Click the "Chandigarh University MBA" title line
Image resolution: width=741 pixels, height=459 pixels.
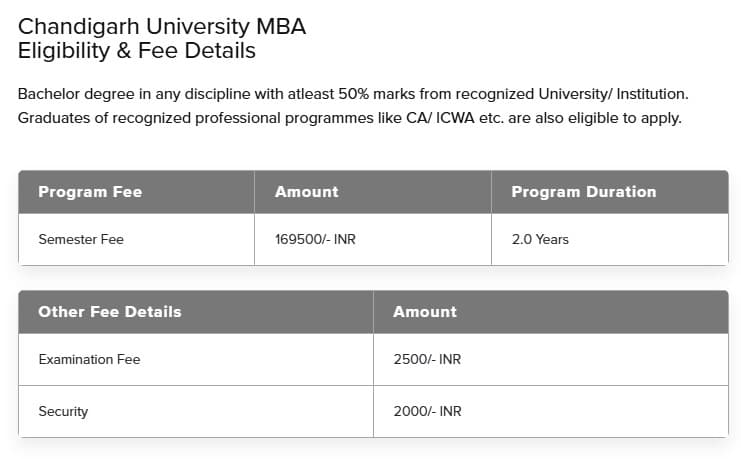coord(161,27)
